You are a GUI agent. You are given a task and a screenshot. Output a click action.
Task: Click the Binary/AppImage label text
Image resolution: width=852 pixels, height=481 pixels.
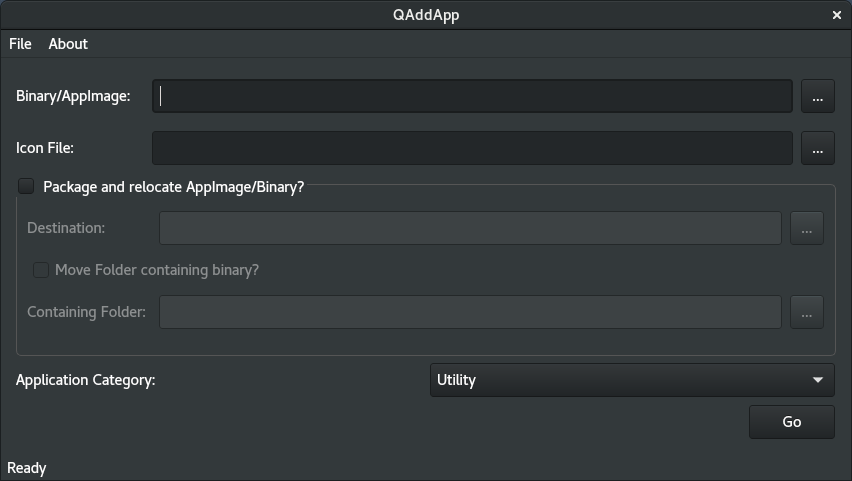click(73, 96)
